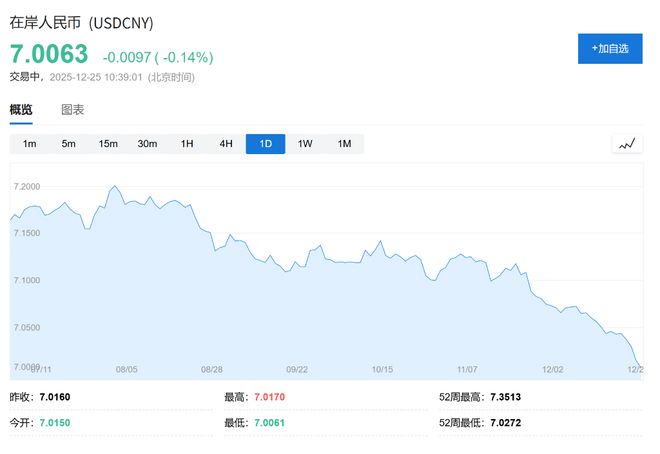Switch to the 概览 tab
The height and width of the screenshot is (454, 660).
[x=21, y=110]
